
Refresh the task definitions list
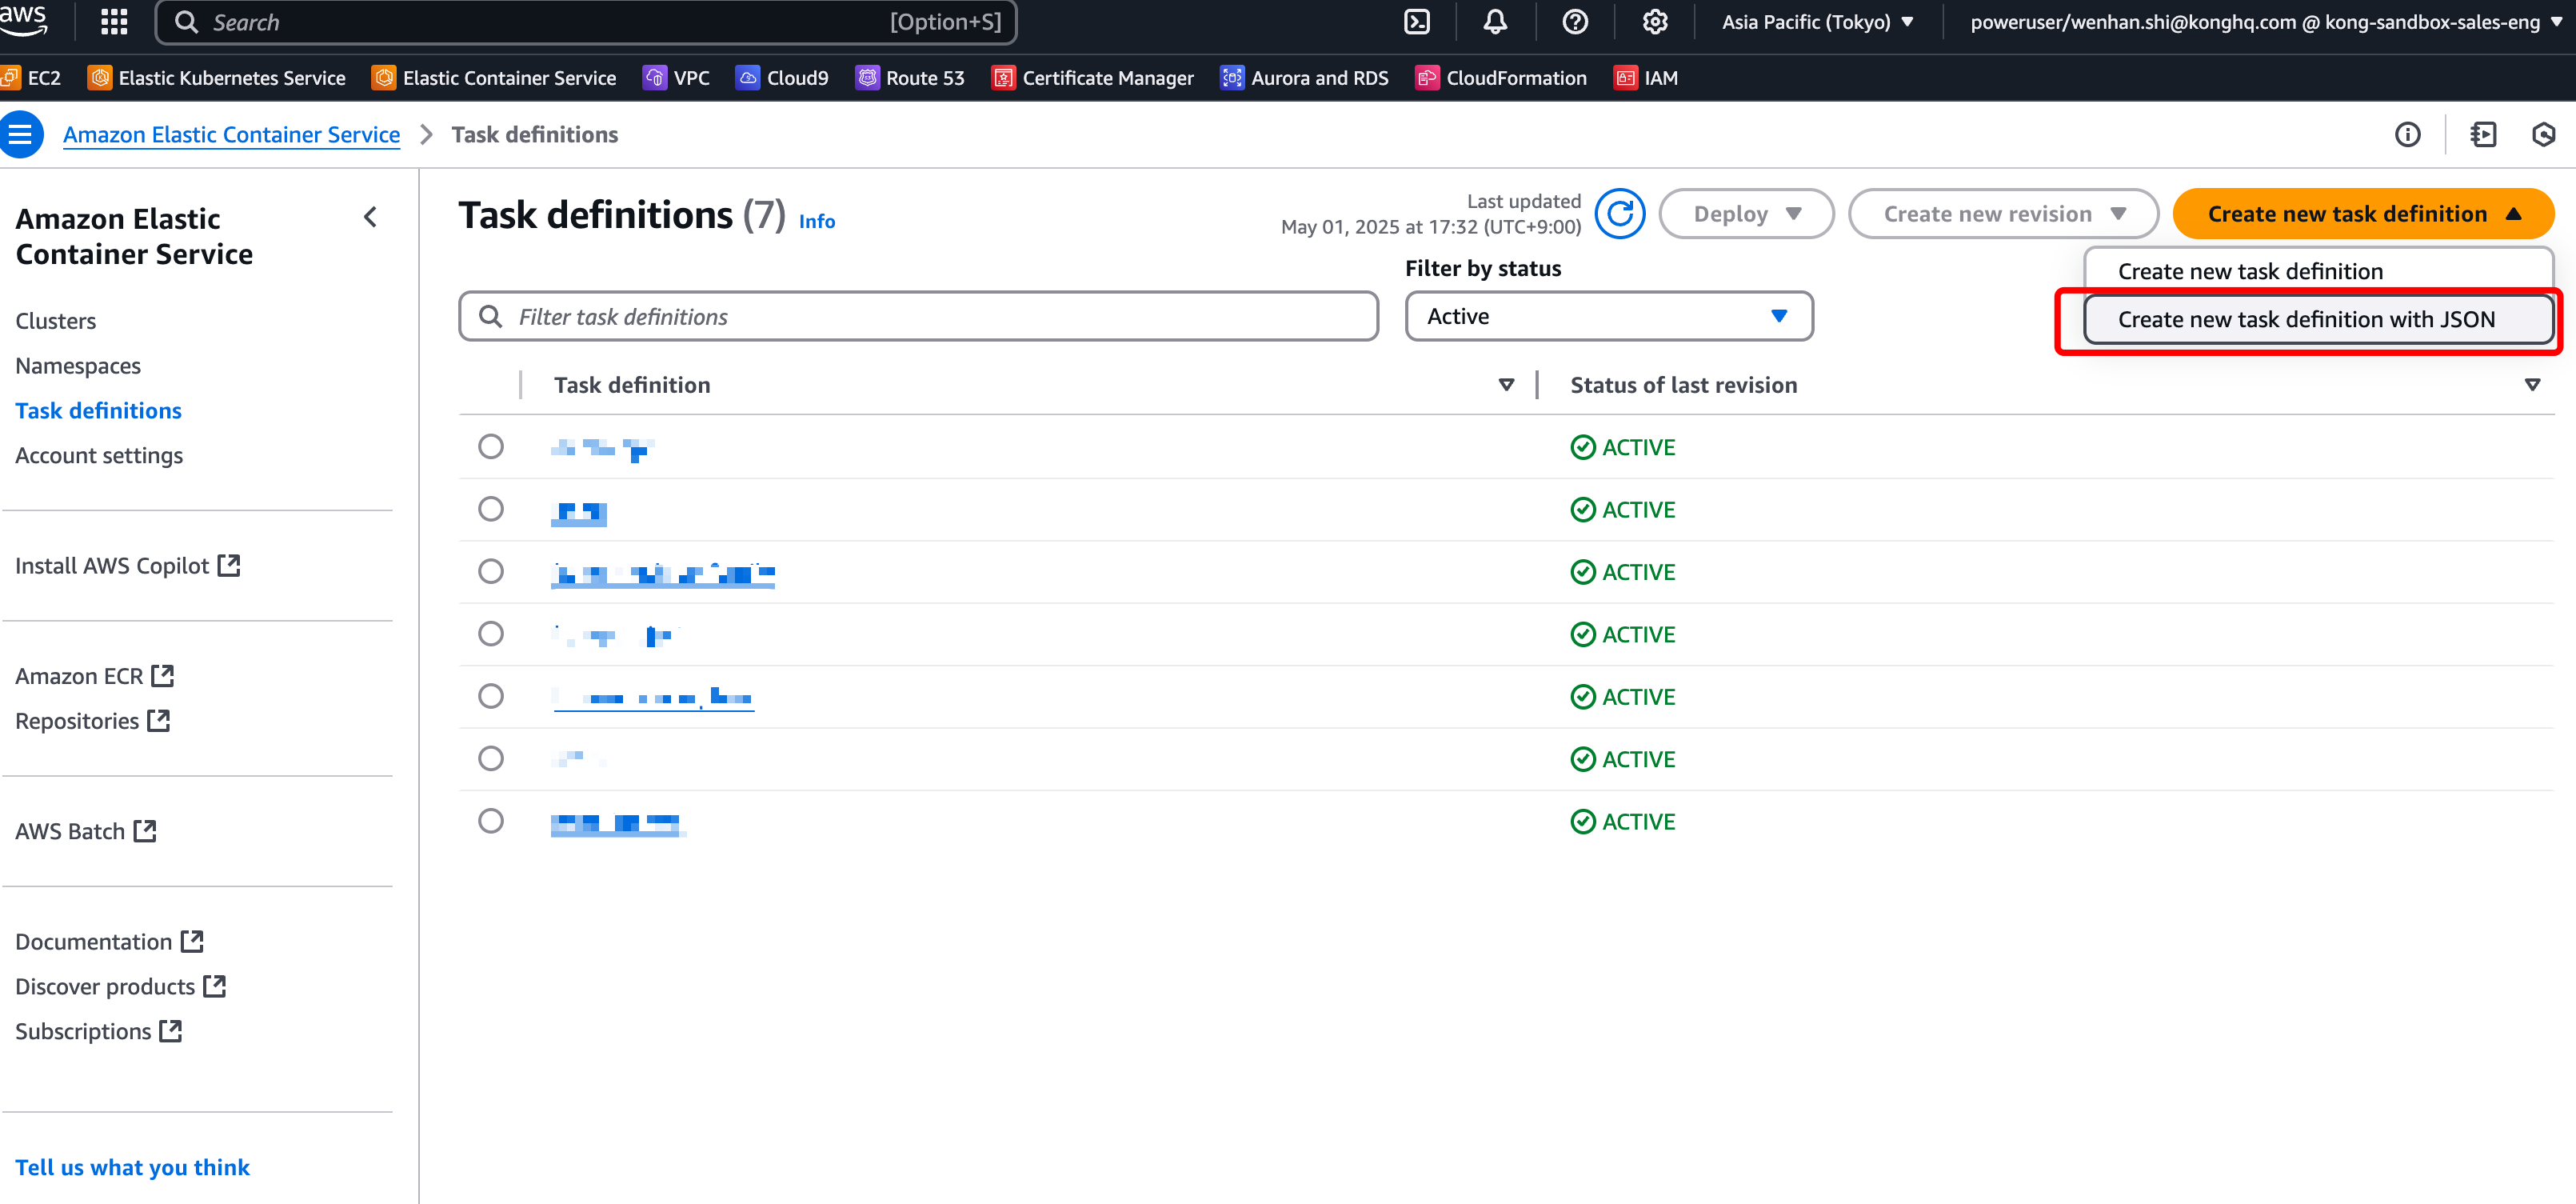tap(1620, 214)
